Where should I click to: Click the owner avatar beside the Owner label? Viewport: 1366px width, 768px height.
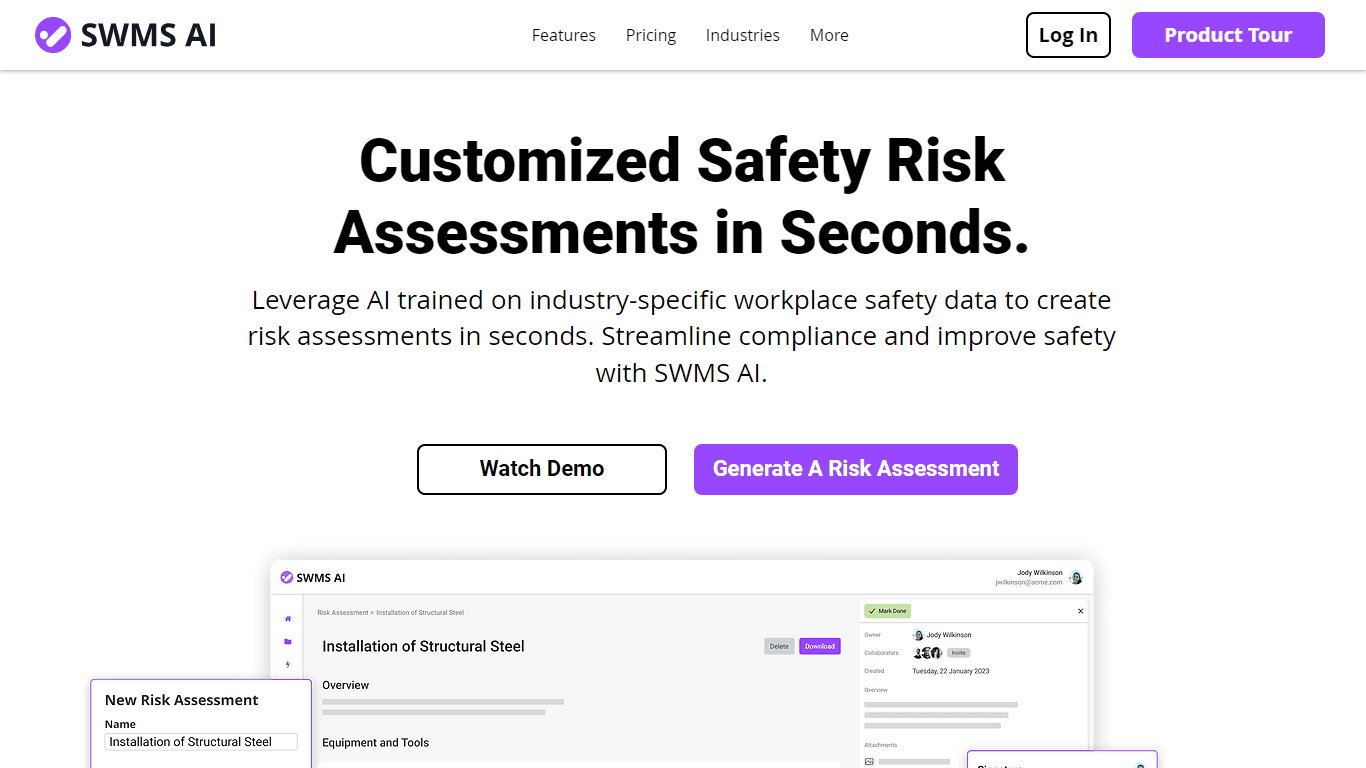point(918,635)
